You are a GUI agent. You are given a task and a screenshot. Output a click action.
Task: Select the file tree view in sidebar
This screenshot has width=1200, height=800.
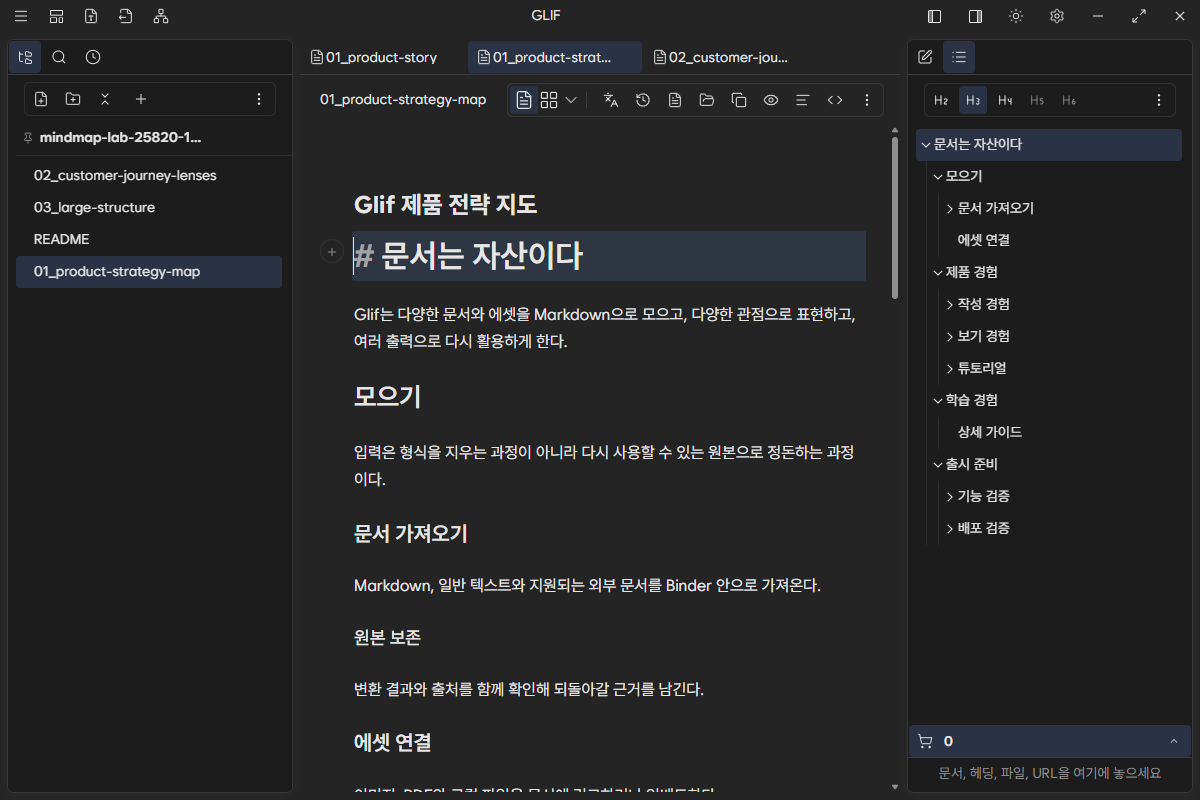click(25, 57)
